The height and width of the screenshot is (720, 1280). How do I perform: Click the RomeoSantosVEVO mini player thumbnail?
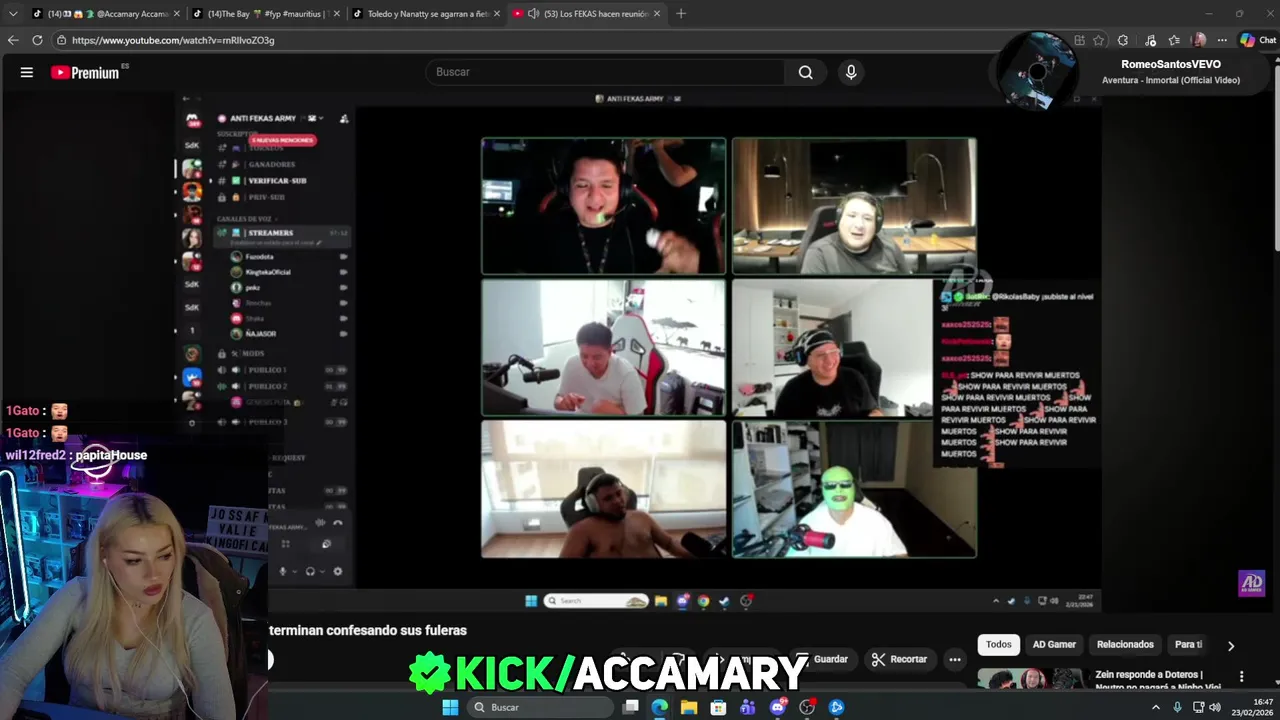(1036, 70)
